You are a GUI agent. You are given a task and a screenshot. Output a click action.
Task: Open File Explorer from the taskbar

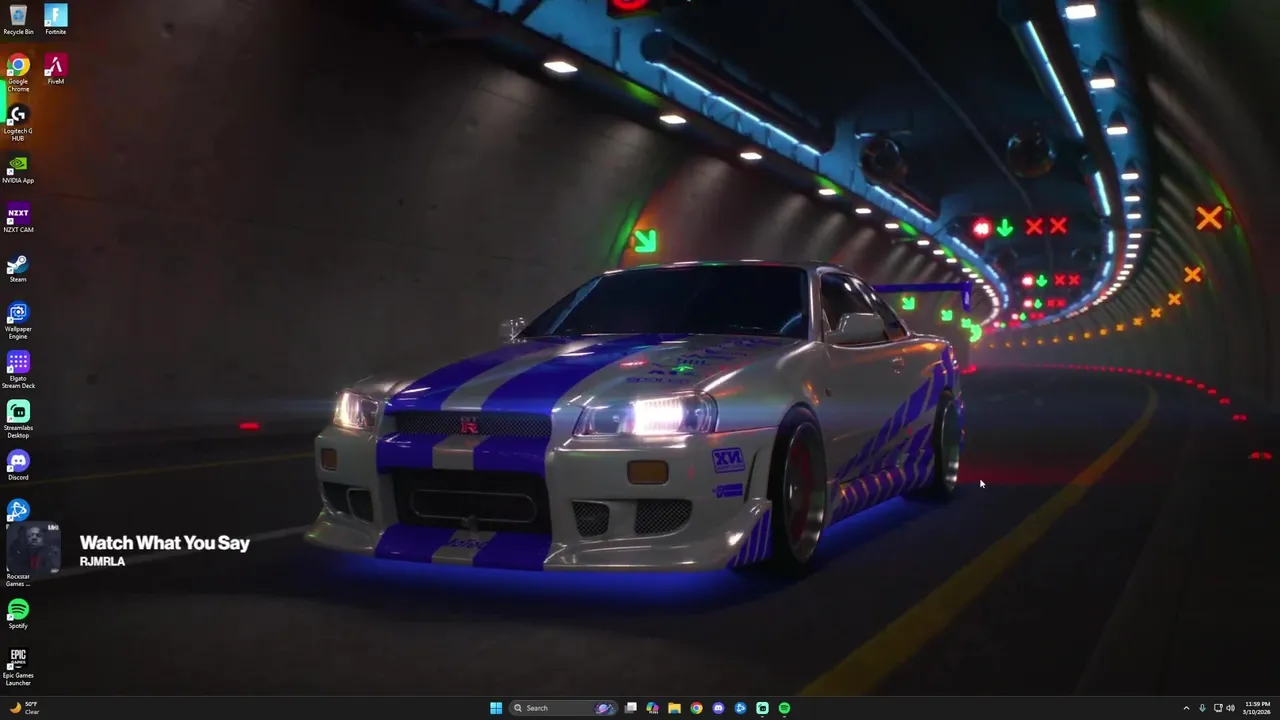tap(675, 708)
